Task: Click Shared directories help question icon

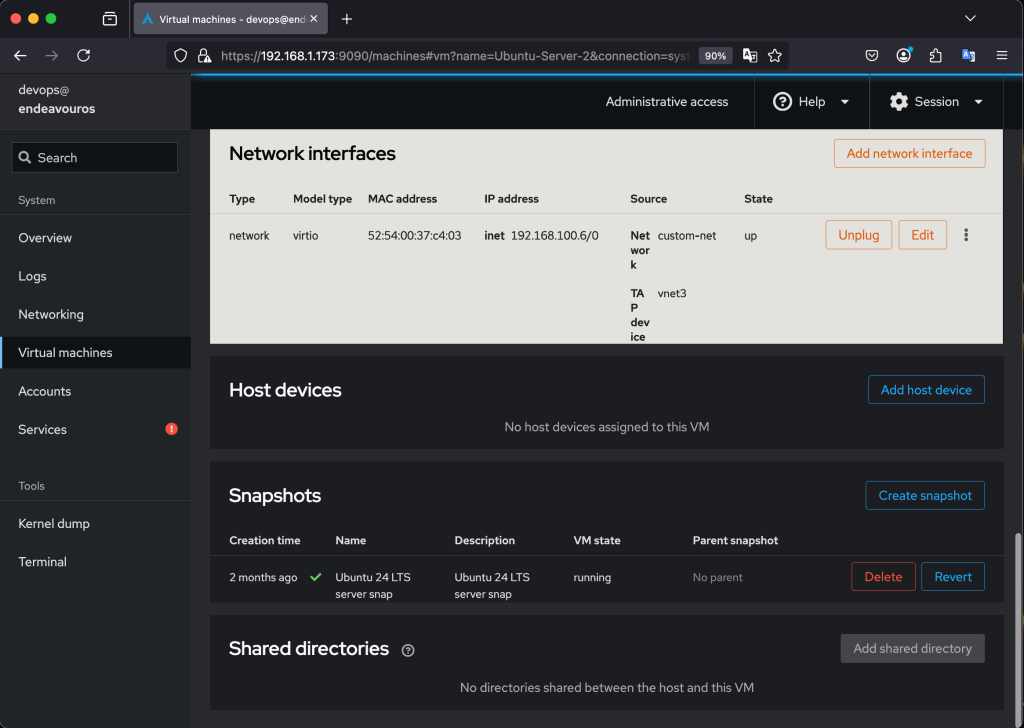Action: (x=408, y=650)
